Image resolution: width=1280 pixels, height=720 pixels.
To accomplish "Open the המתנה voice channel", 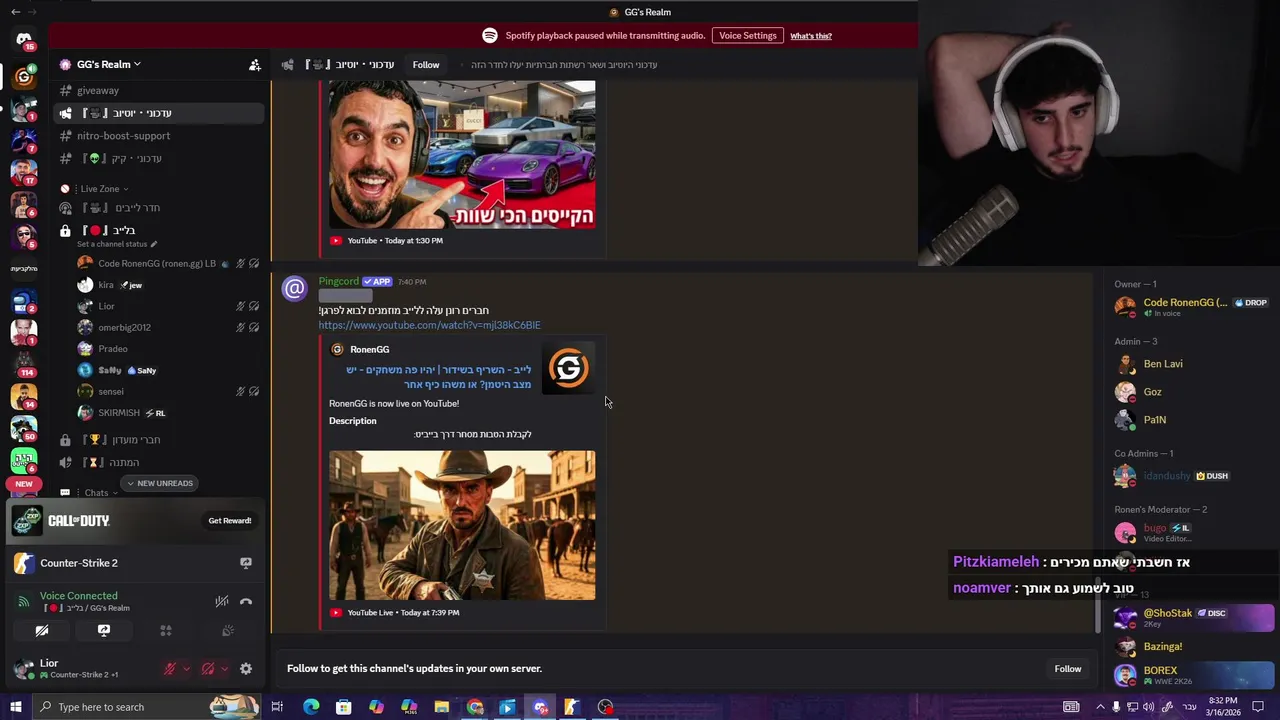I will (159, 462).
